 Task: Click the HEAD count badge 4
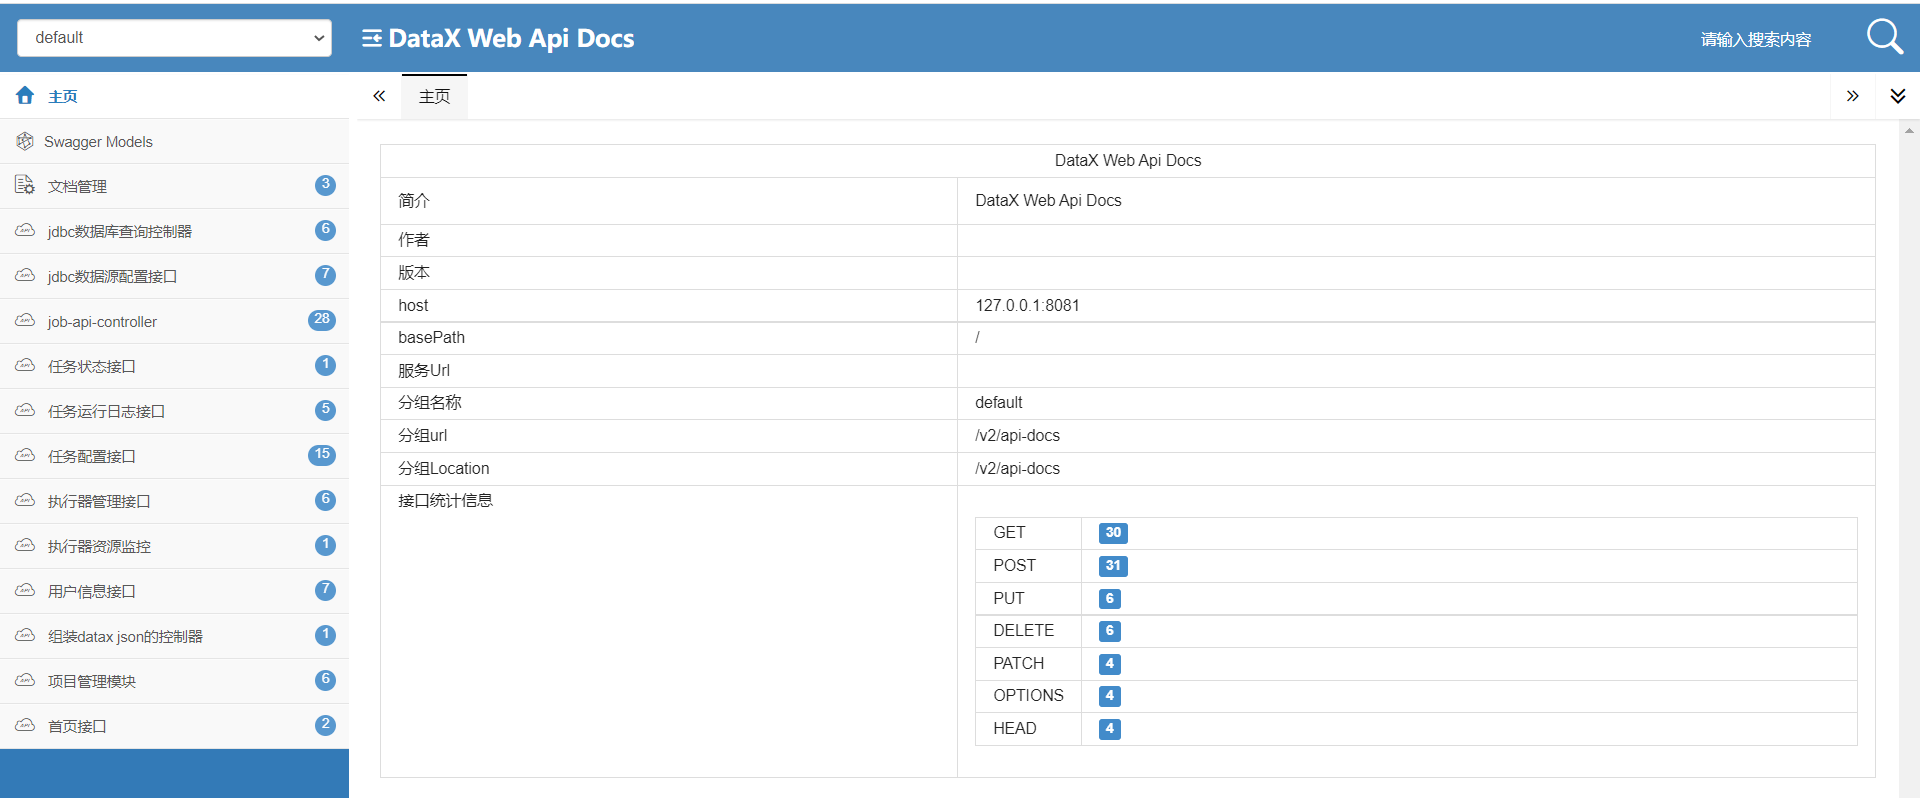tap(1109, 729)
